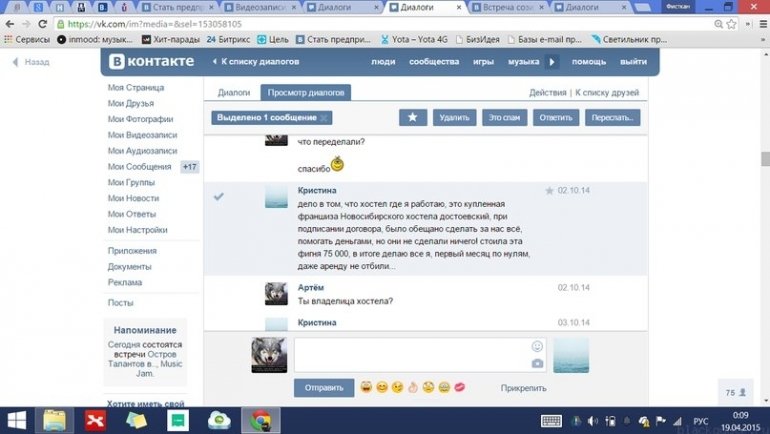This screenshot has width=770, height=434.
Task: Click 'Удалить' to delete the message
Action: (454, 118)
